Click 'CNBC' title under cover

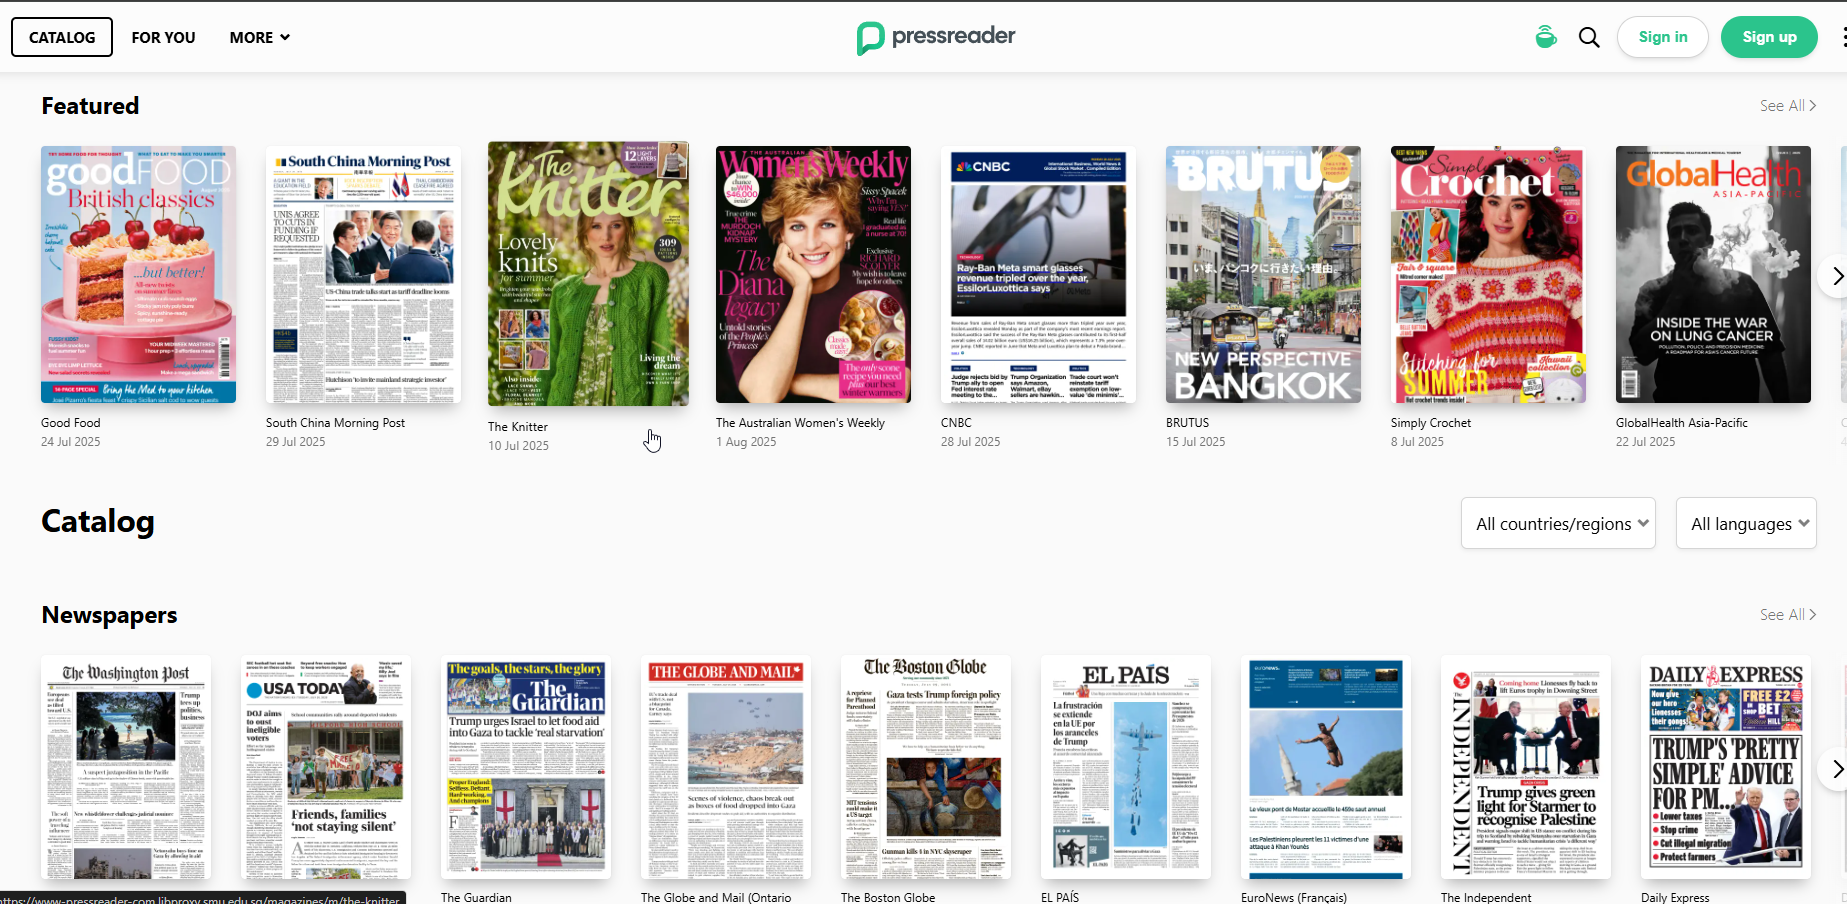pos(956,423)
